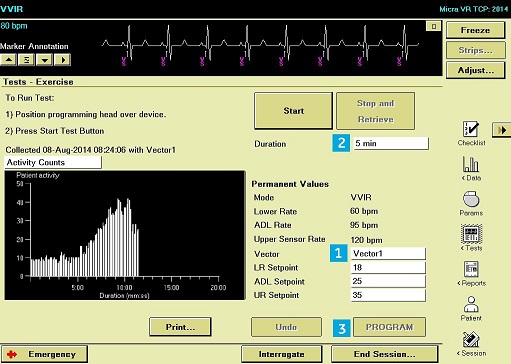Image resolution: width=511 pixels, height=364 pixels.
Task: Click the VVIR mode label in title bar
Action: point(12,9)
